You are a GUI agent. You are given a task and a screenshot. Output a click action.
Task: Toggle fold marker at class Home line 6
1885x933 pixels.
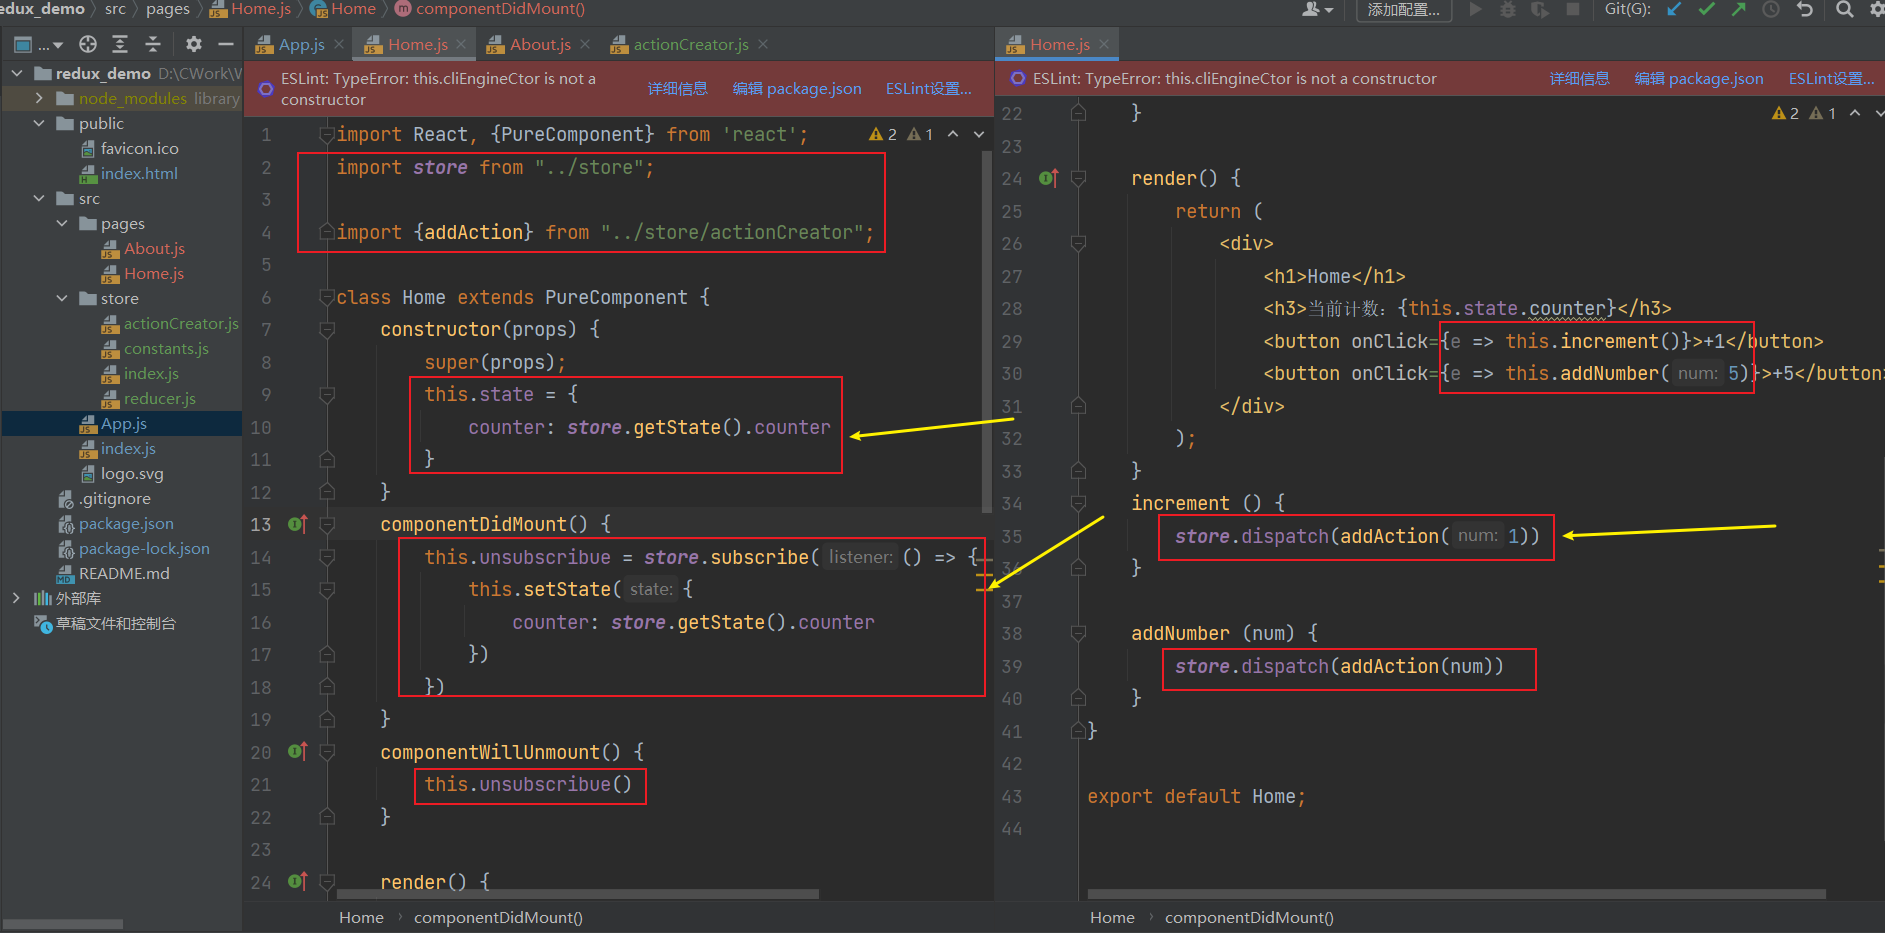coord(327,297)
